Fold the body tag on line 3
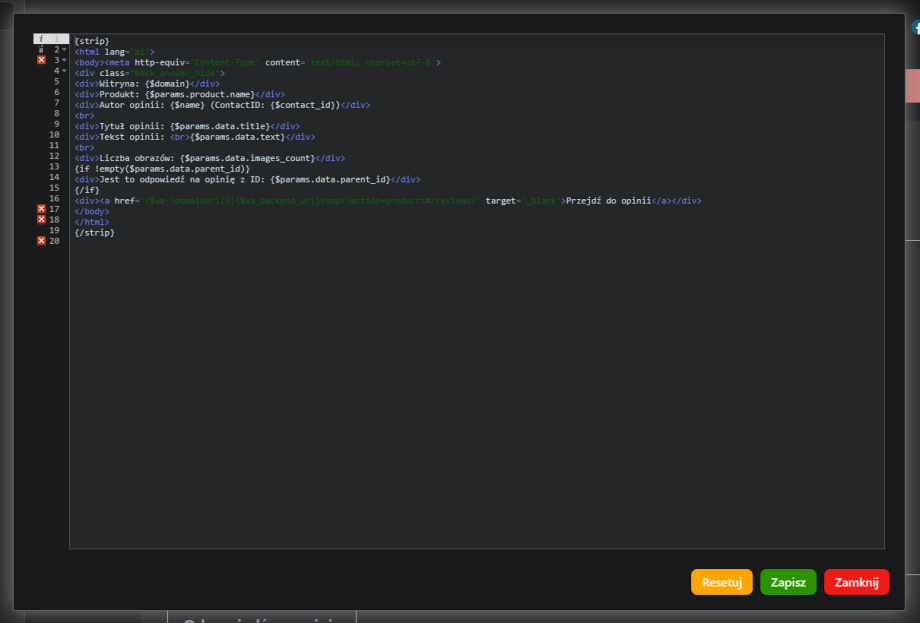 64,60
